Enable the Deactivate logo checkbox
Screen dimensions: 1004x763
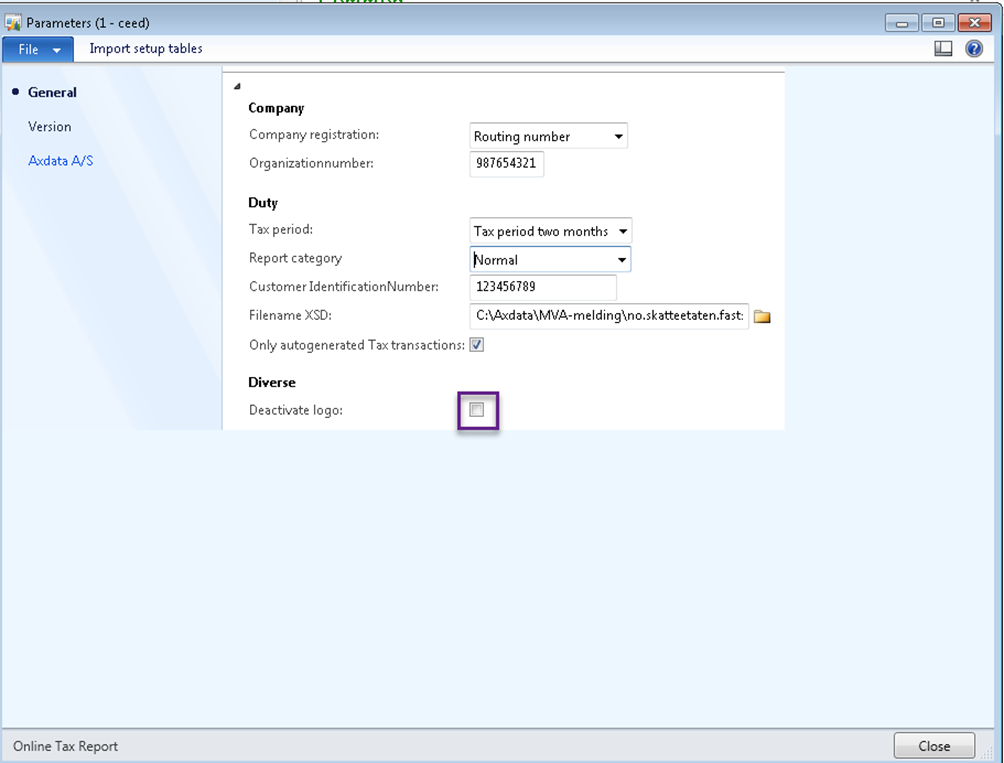click(476, 410)
